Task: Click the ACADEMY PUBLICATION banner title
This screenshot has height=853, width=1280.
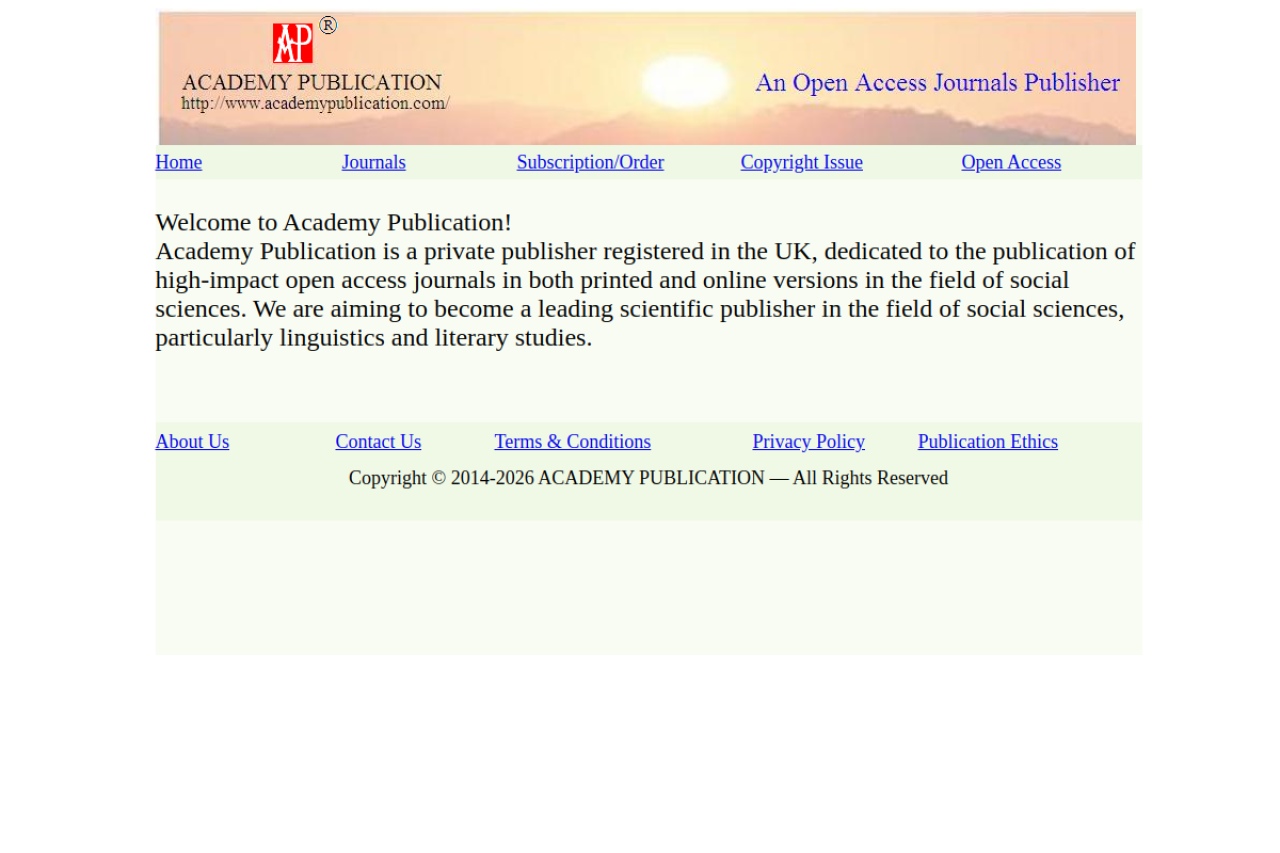Action: (x=311, y=83)
